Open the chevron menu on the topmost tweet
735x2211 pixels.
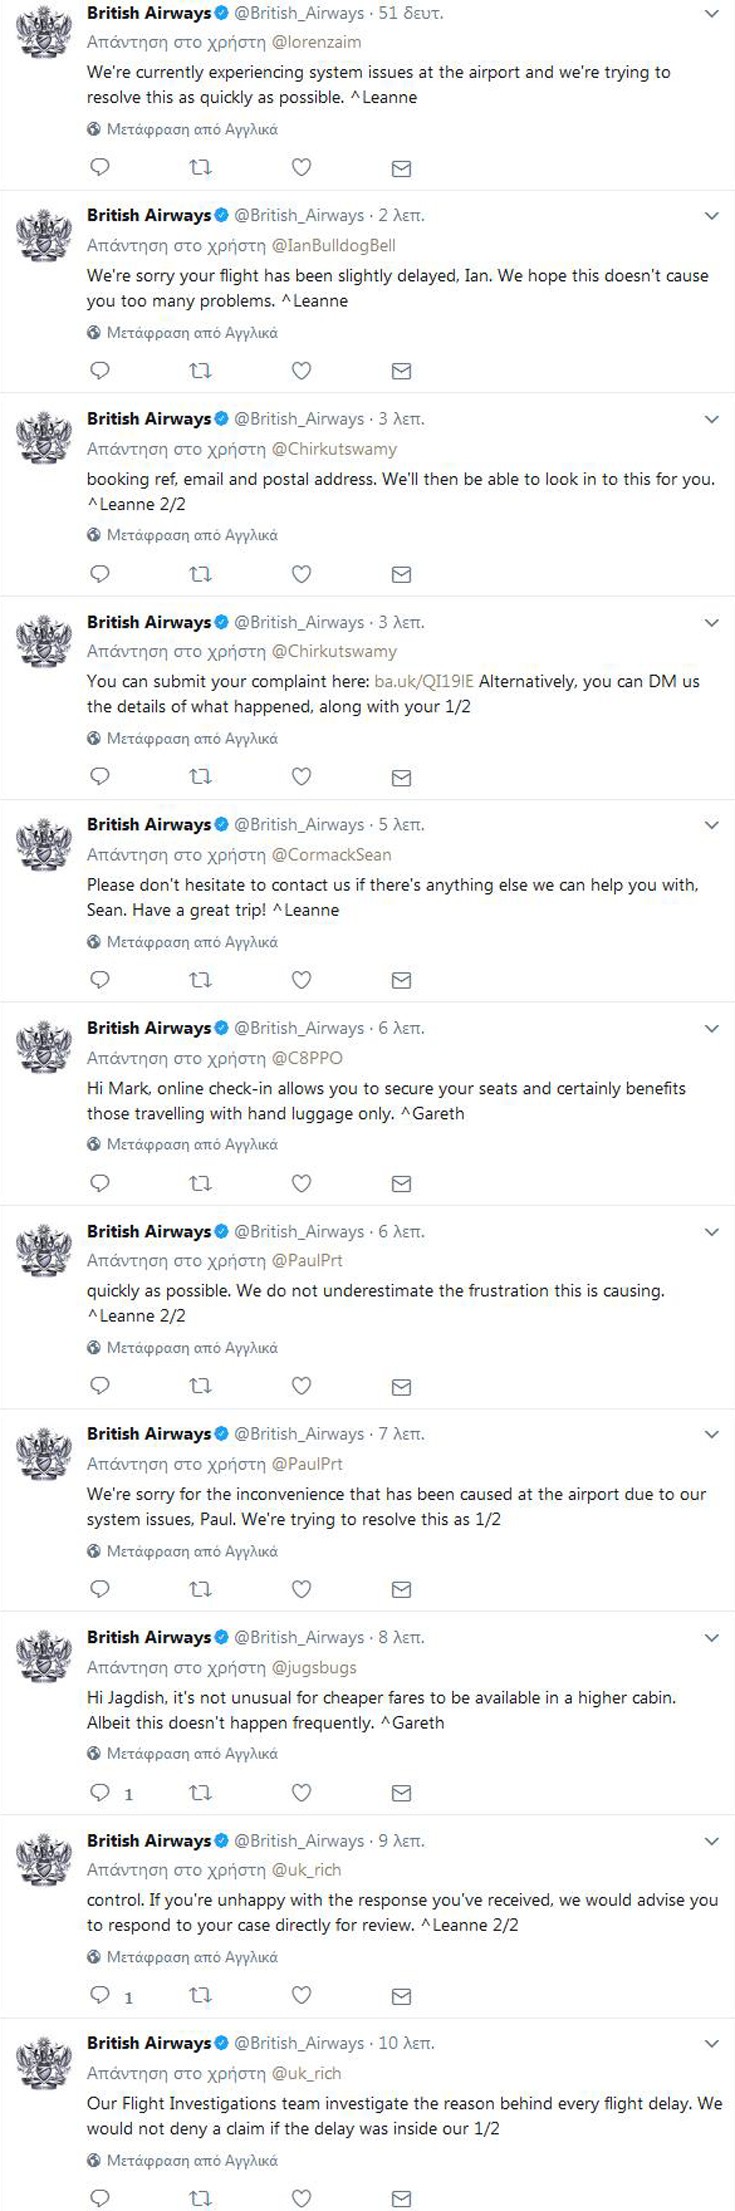pyautogui.click(x=713, y=13)
